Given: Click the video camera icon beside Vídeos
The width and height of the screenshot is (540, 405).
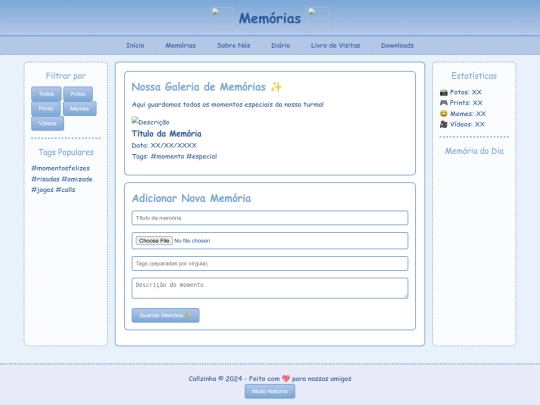Looking at the screenshot, I should pos(444,124).
